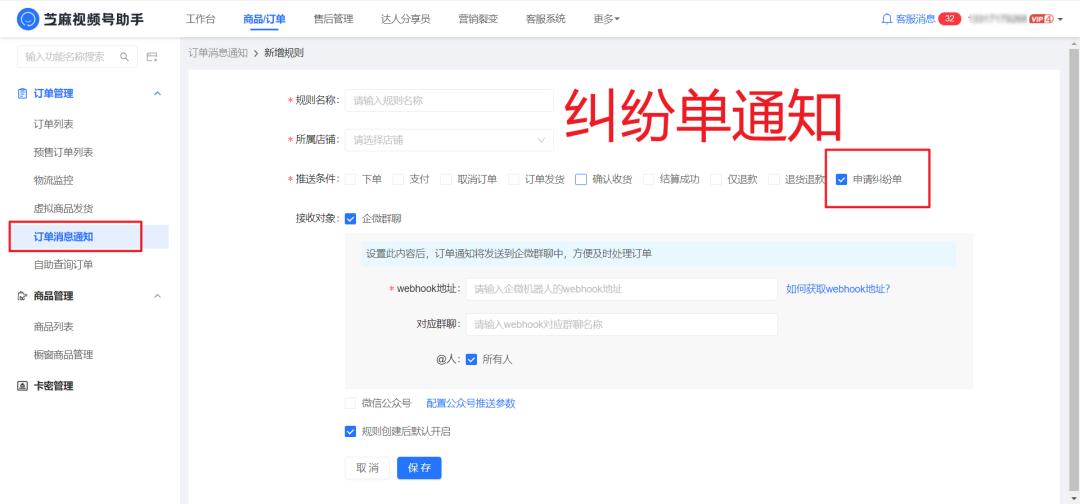Check the 下单 push condition
The height and width of the screenshot is (504, 1080).
pyautogui.click(x=351, y=180)
